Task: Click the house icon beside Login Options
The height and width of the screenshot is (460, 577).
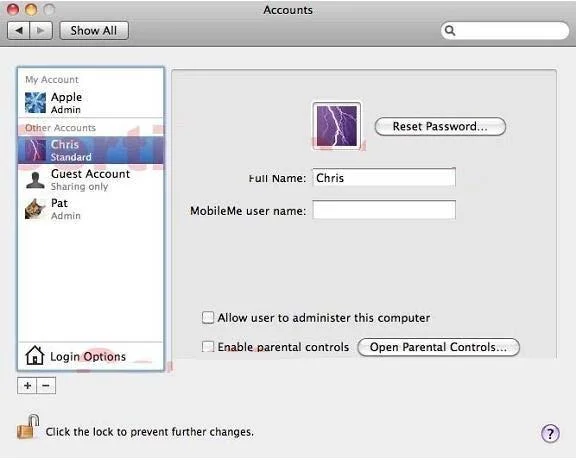Action: point(35,355)
